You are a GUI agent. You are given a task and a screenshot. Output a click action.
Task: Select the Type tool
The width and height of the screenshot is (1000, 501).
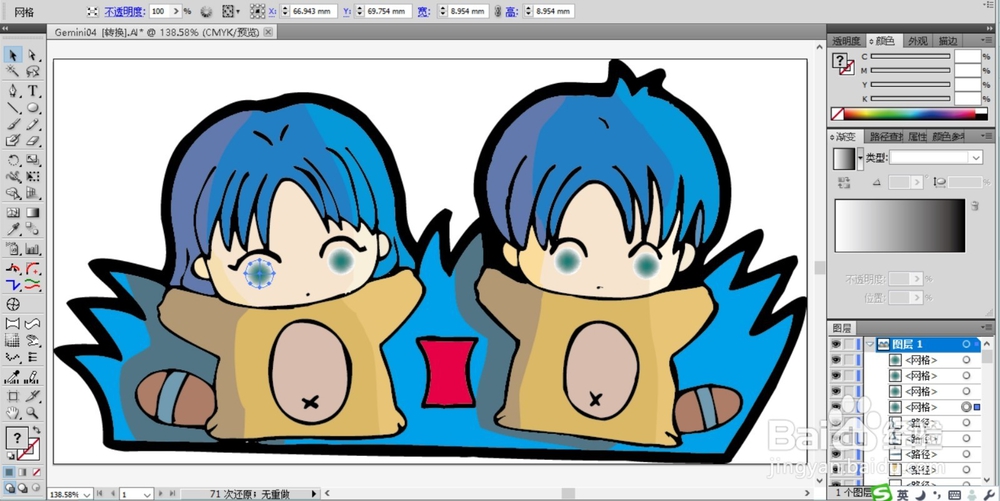[33, 91]
